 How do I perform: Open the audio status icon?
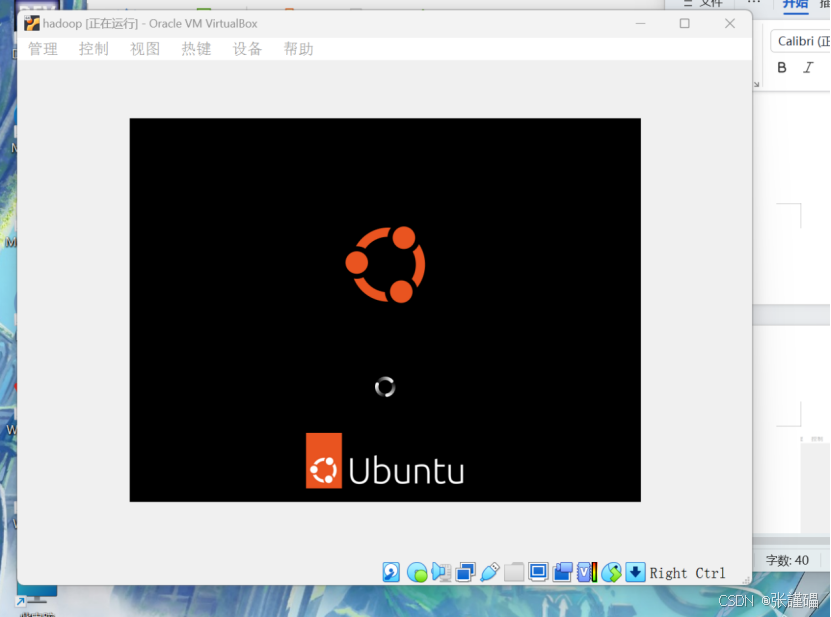click(441, 572)
